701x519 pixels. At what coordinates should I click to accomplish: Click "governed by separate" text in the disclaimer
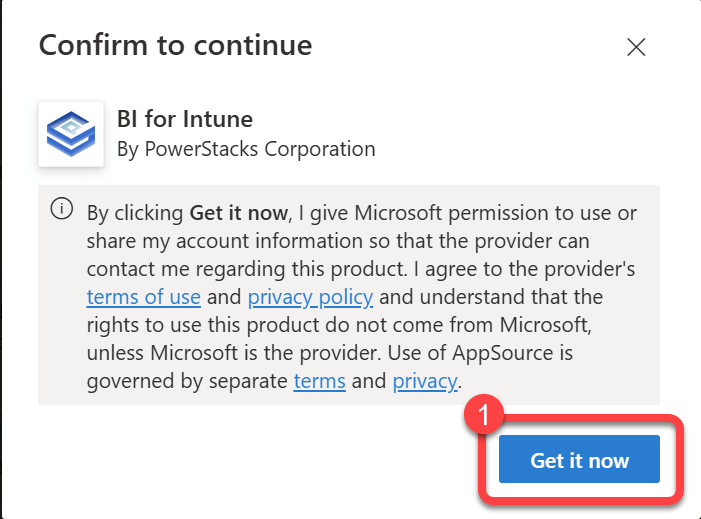187,381
